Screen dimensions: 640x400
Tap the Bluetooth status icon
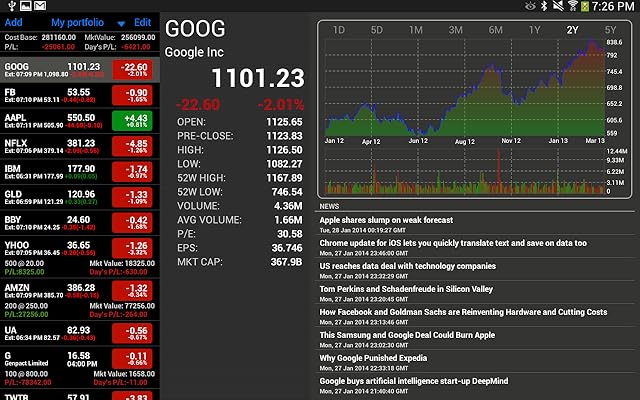(x=544, y=6)
